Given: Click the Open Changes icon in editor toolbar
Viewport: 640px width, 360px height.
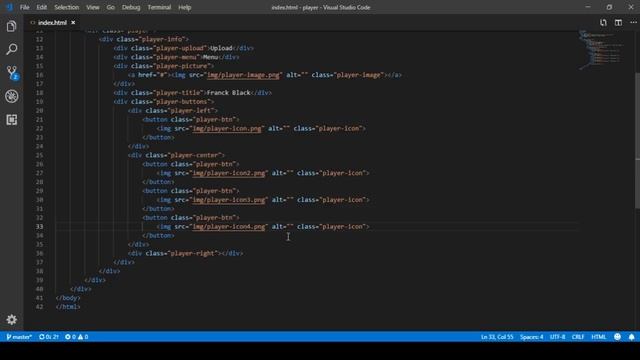Looking at the screenshot, I should point(603,23).
